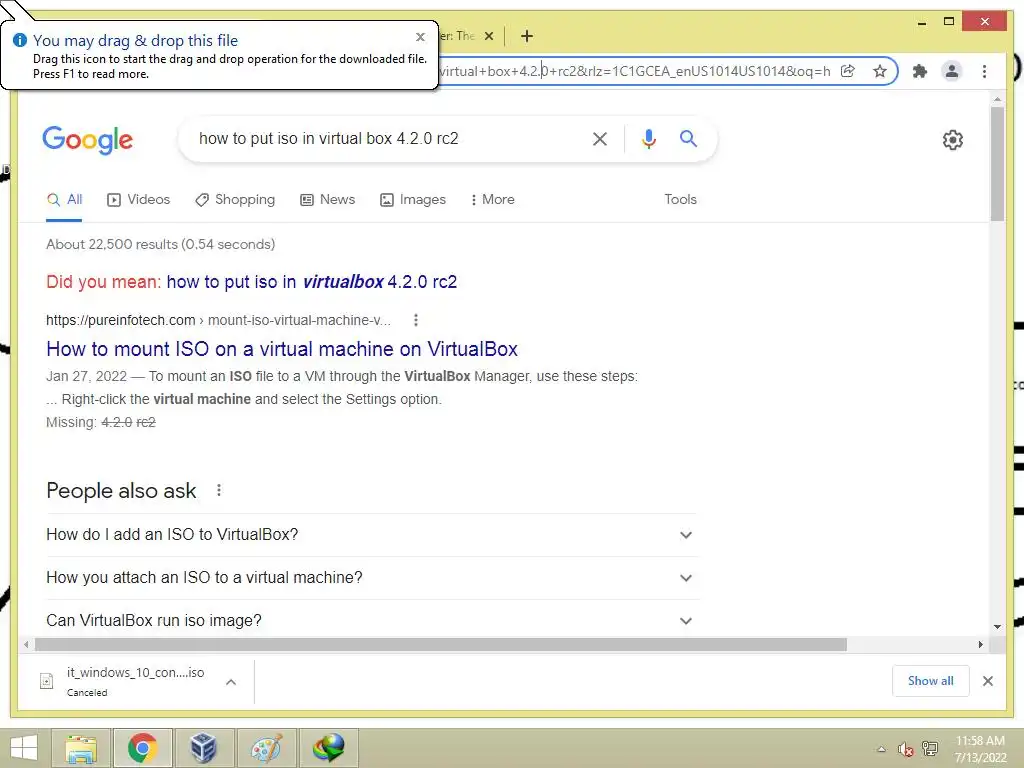This screenshot has height=768, width=1024.
Task: Click the blue magnifier search button
Action: pos(688,138)
